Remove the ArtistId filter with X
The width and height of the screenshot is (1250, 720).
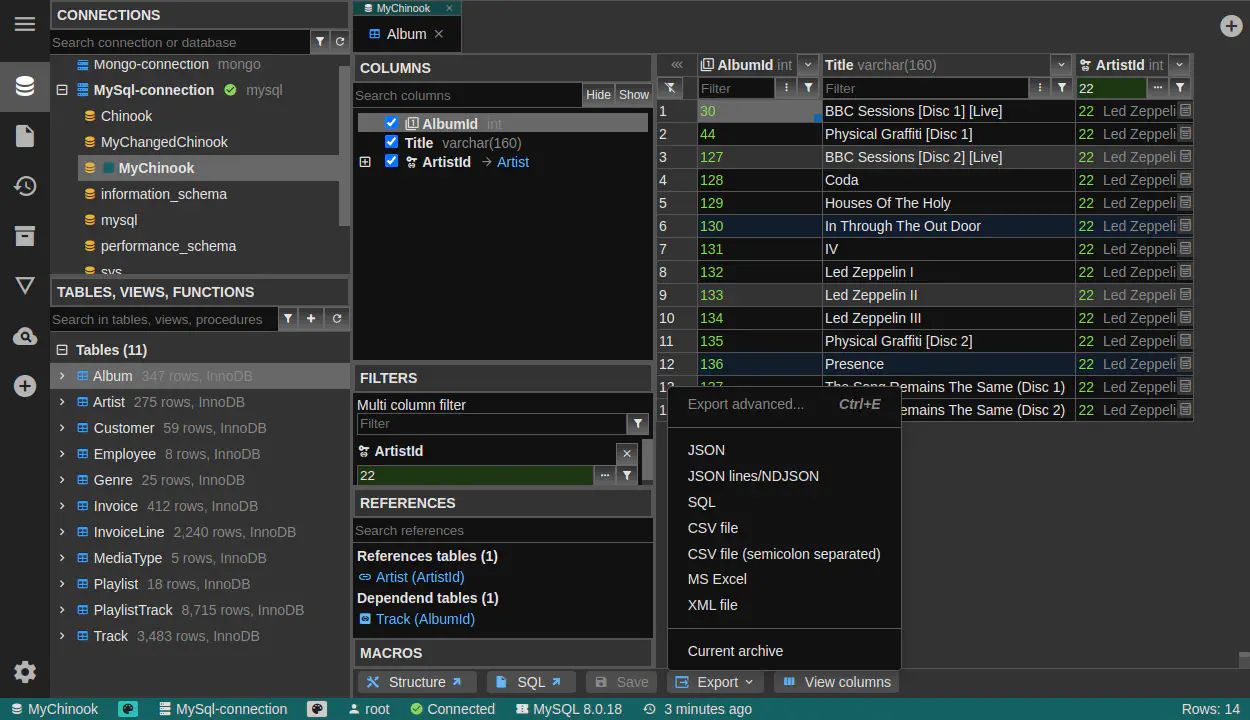[626, 453]
